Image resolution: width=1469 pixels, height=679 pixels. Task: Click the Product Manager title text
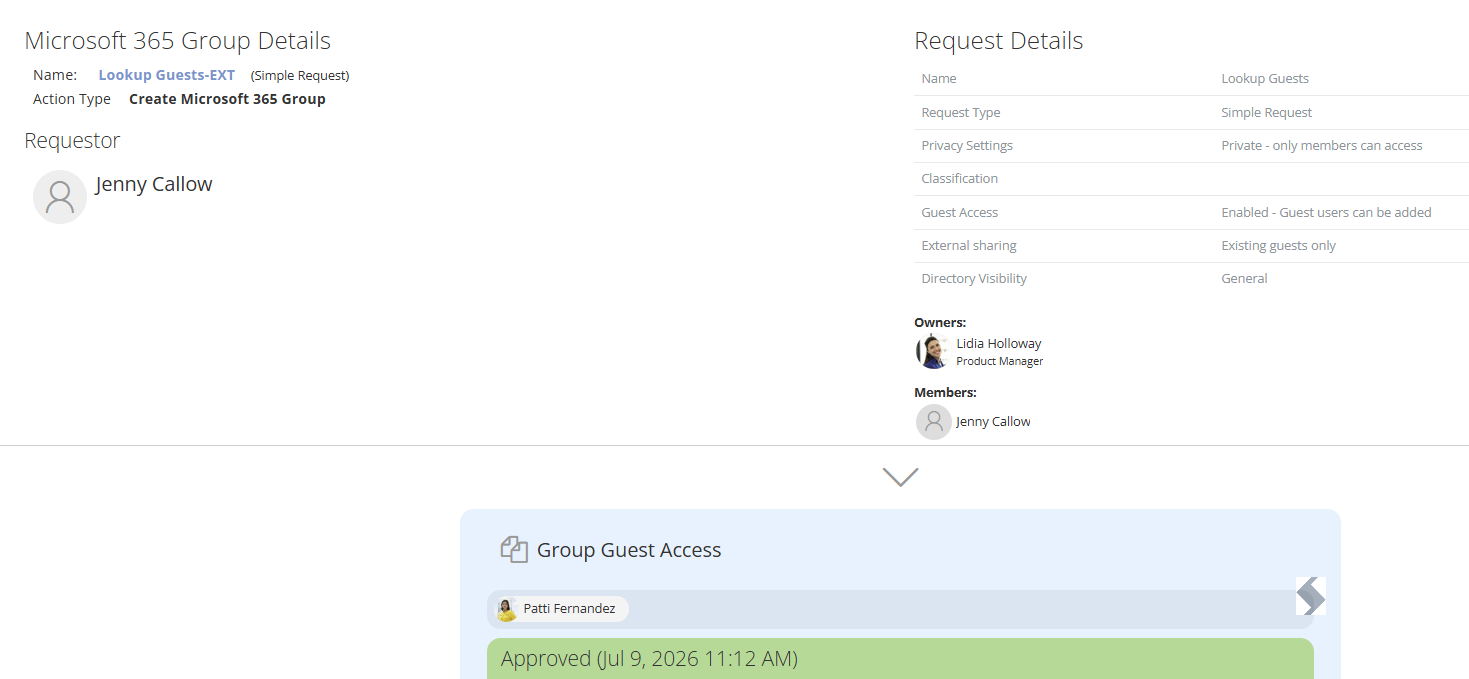pyautogui.click(x=999, y=361)
